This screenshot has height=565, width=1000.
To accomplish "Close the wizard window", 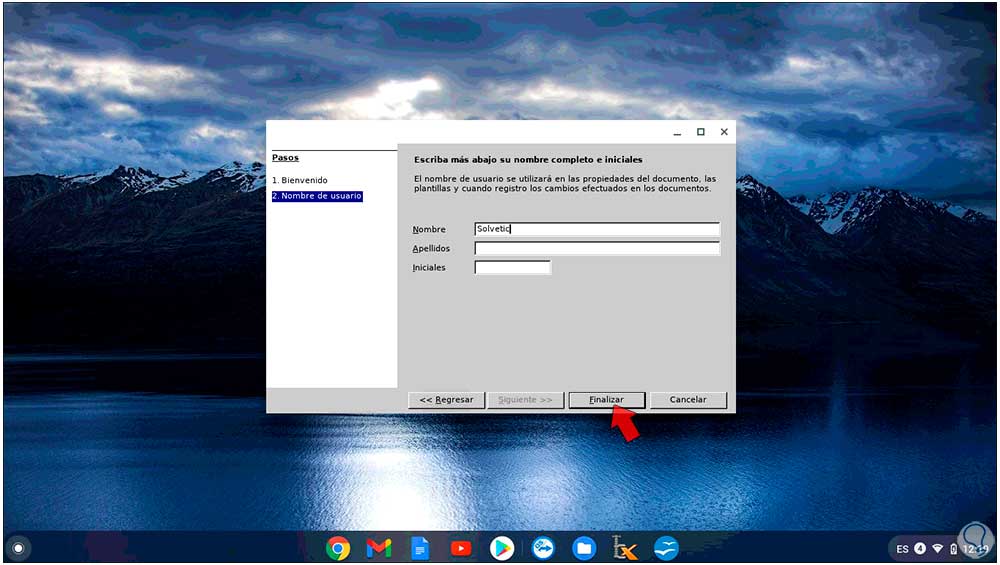I will [724, 132].
